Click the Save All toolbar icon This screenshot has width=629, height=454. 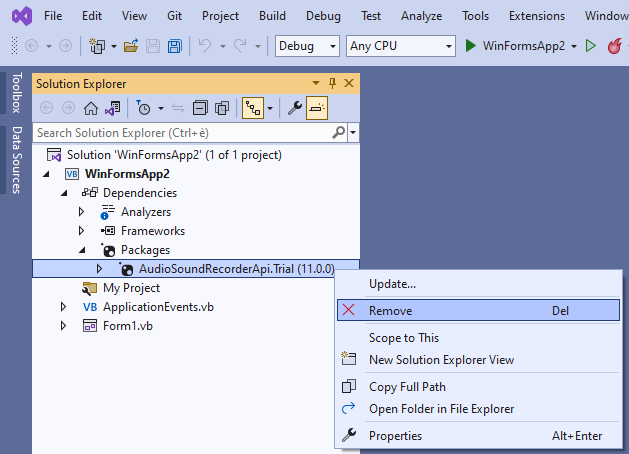pos(174,46)
